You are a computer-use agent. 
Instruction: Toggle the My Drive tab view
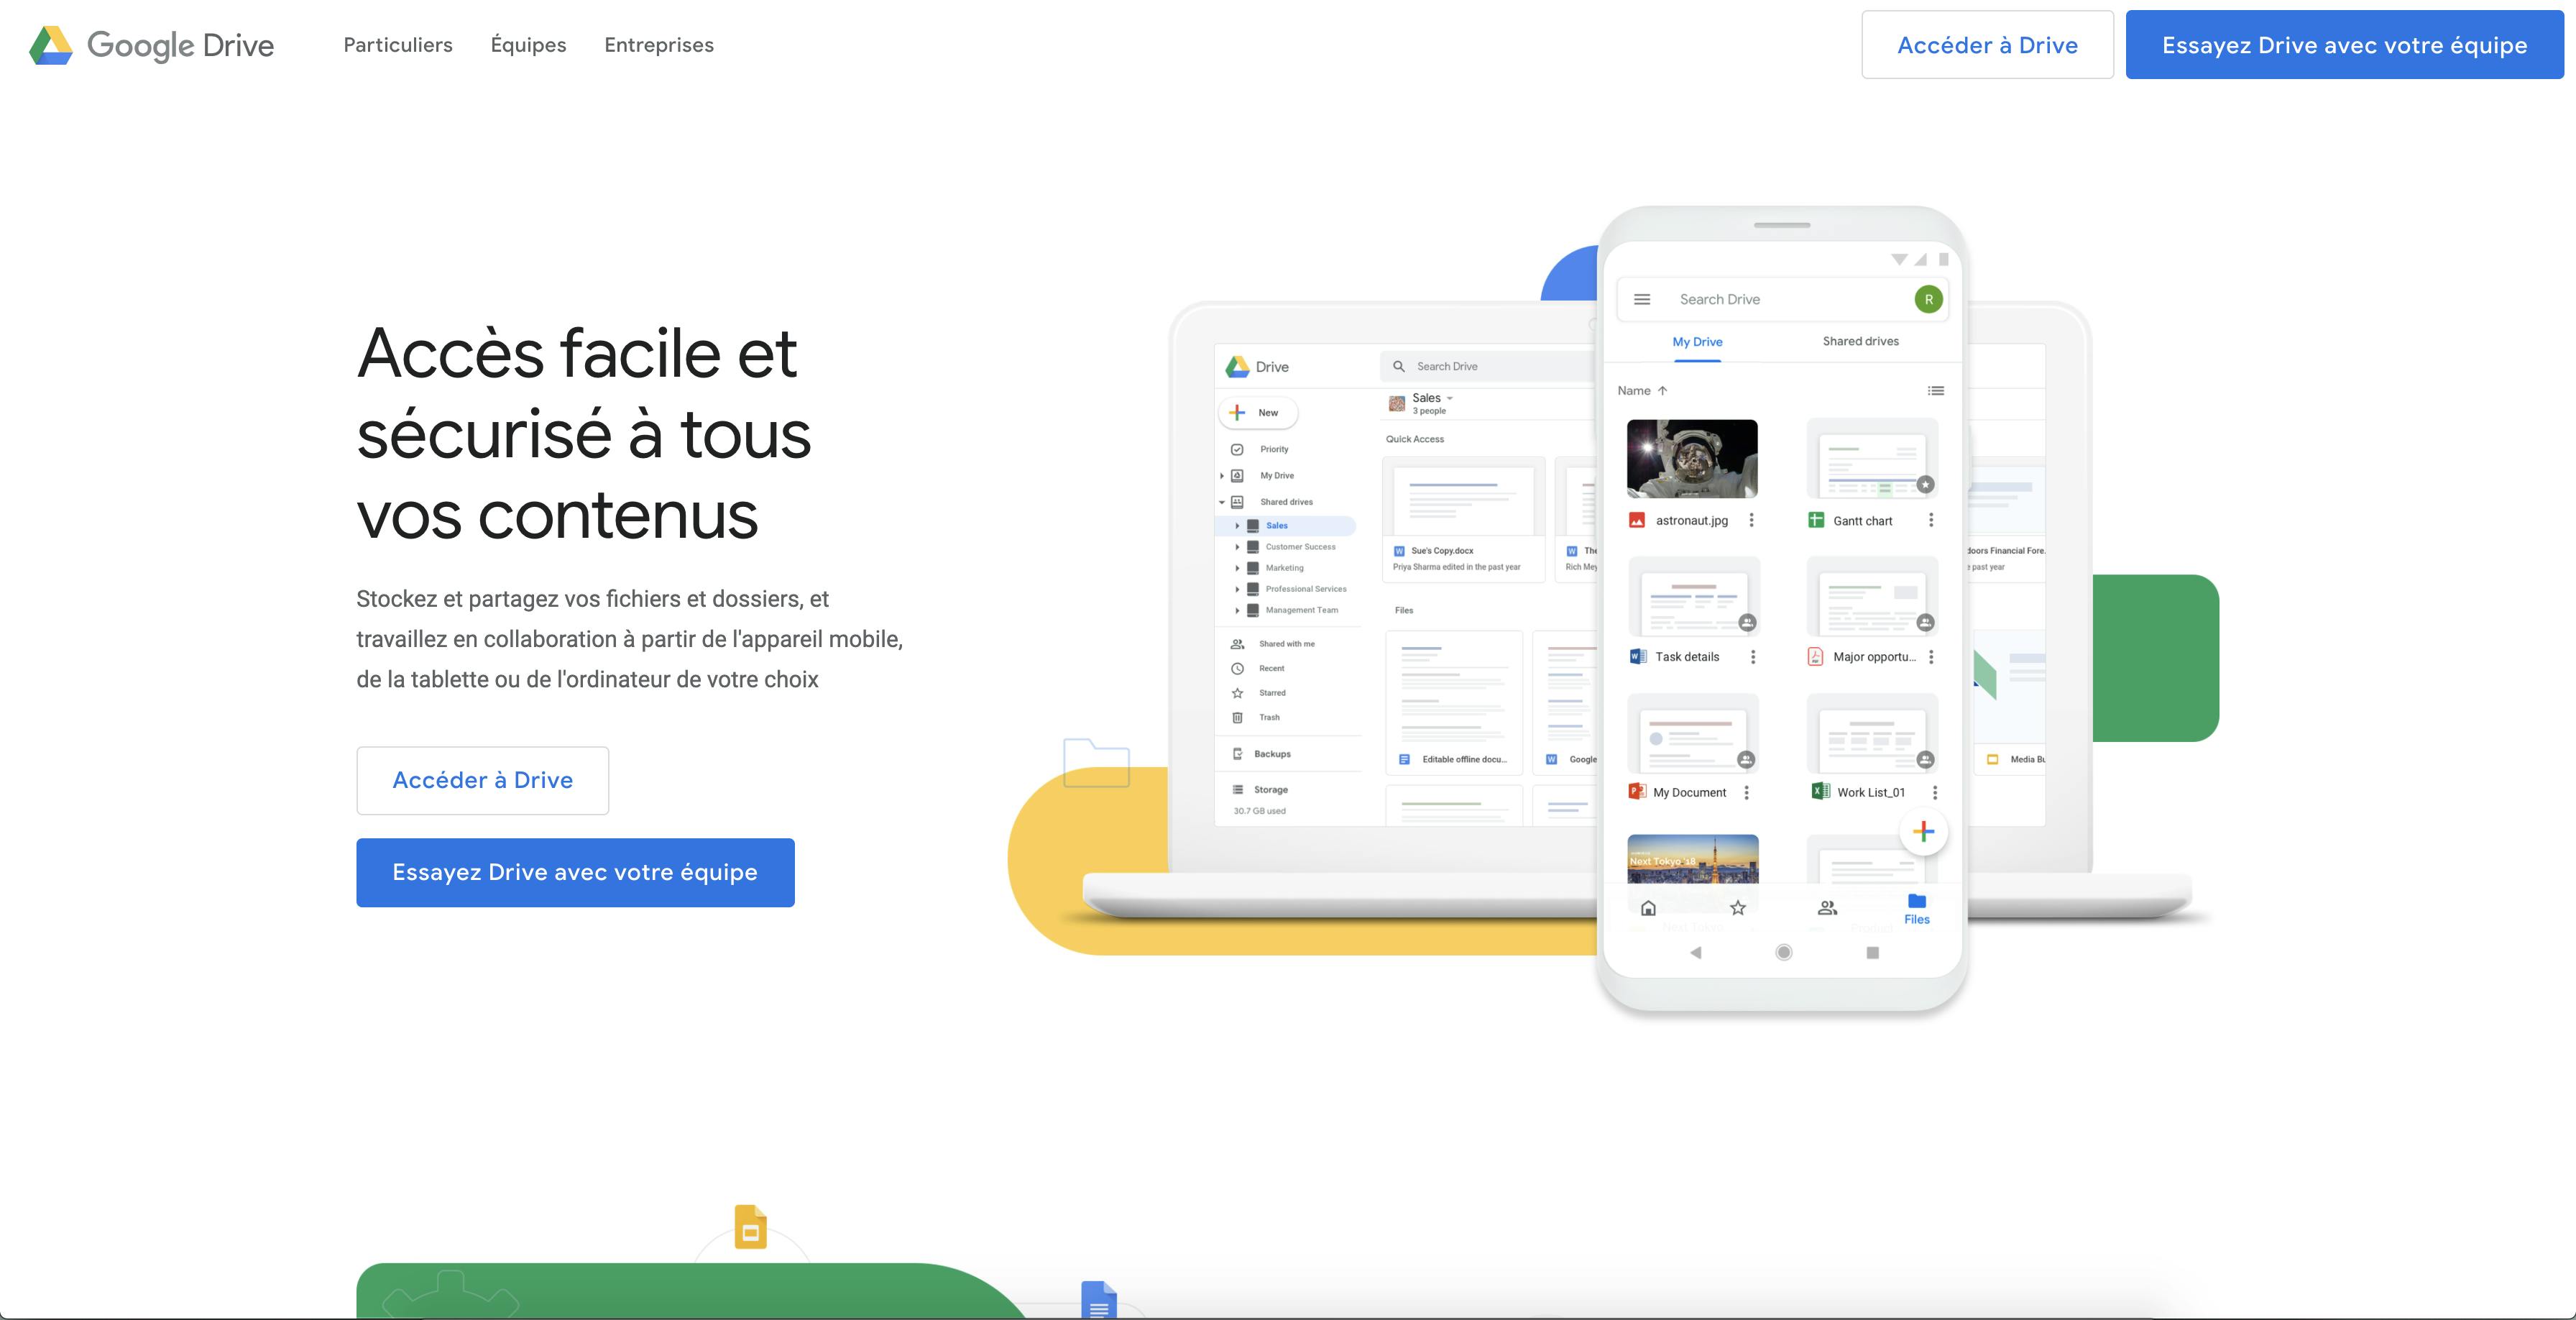(1696, 342)
